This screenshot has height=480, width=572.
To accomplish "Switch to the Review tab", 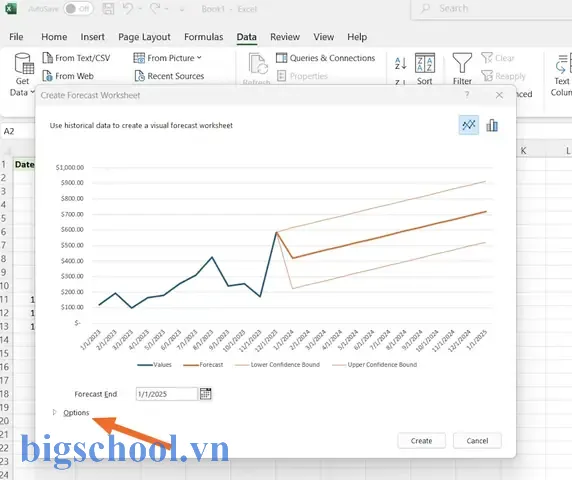I will [285, 37].
